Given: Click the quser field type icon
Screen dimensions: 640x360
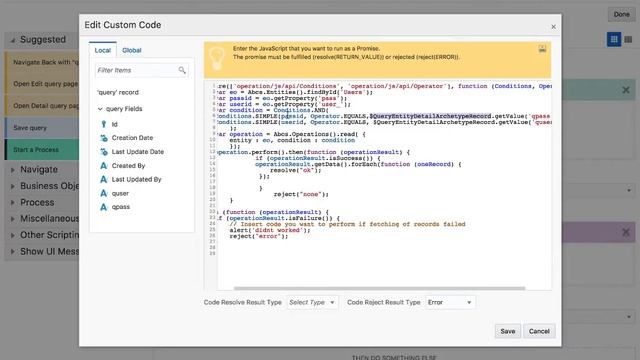Looking at the screenshot, I should click(104, 193).
